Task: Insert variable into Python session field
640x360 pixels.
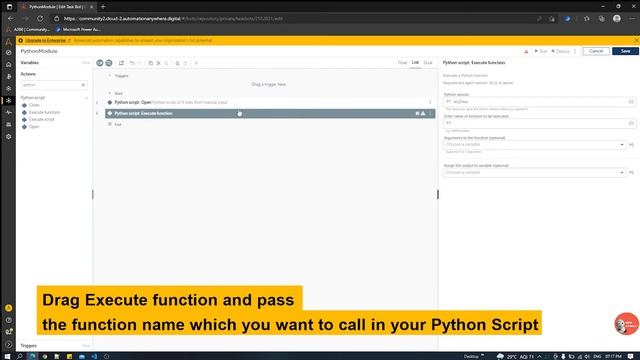Action: (631, 101)
